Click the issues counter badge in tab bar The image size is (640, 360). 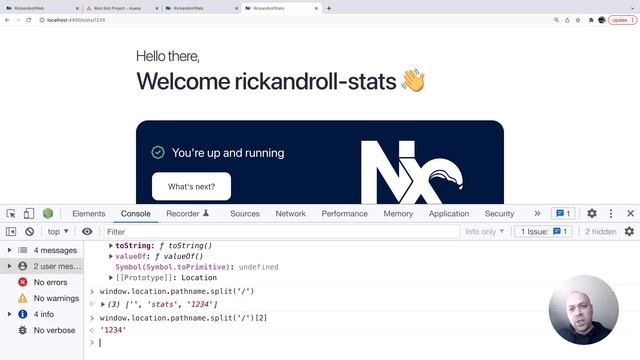(563, 213)
